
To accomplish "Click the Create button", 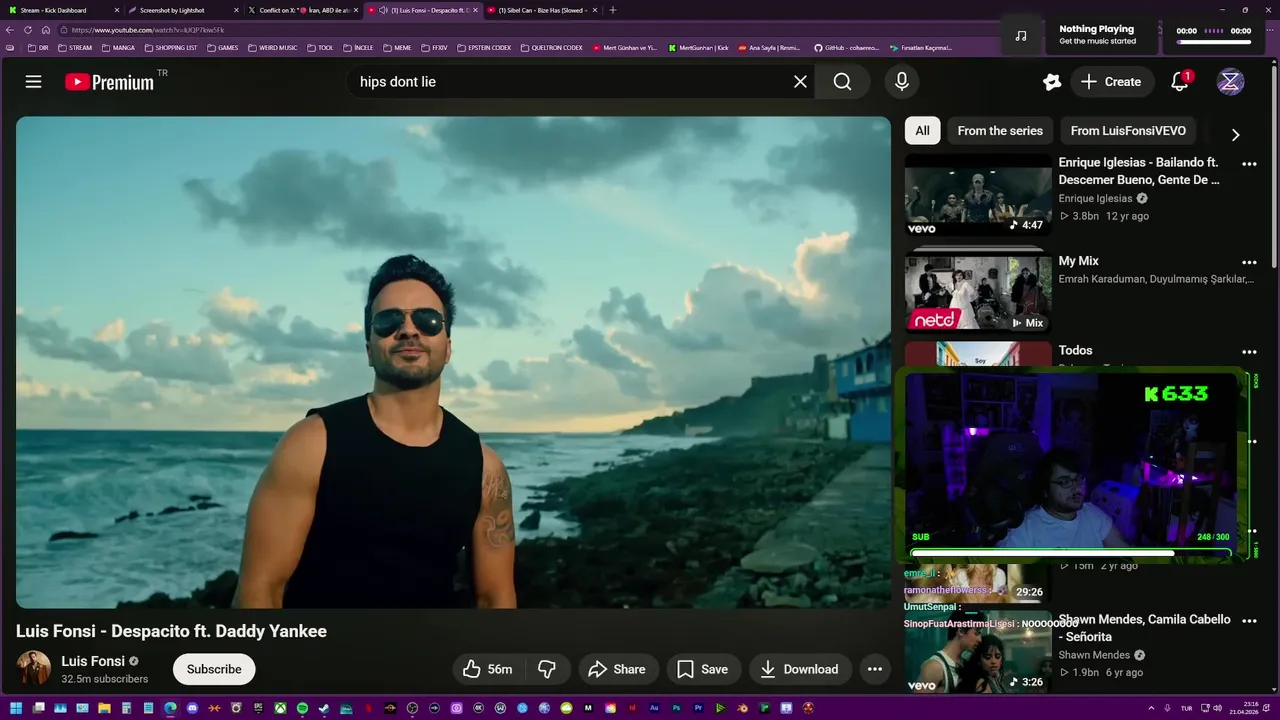I will 1110,82.
